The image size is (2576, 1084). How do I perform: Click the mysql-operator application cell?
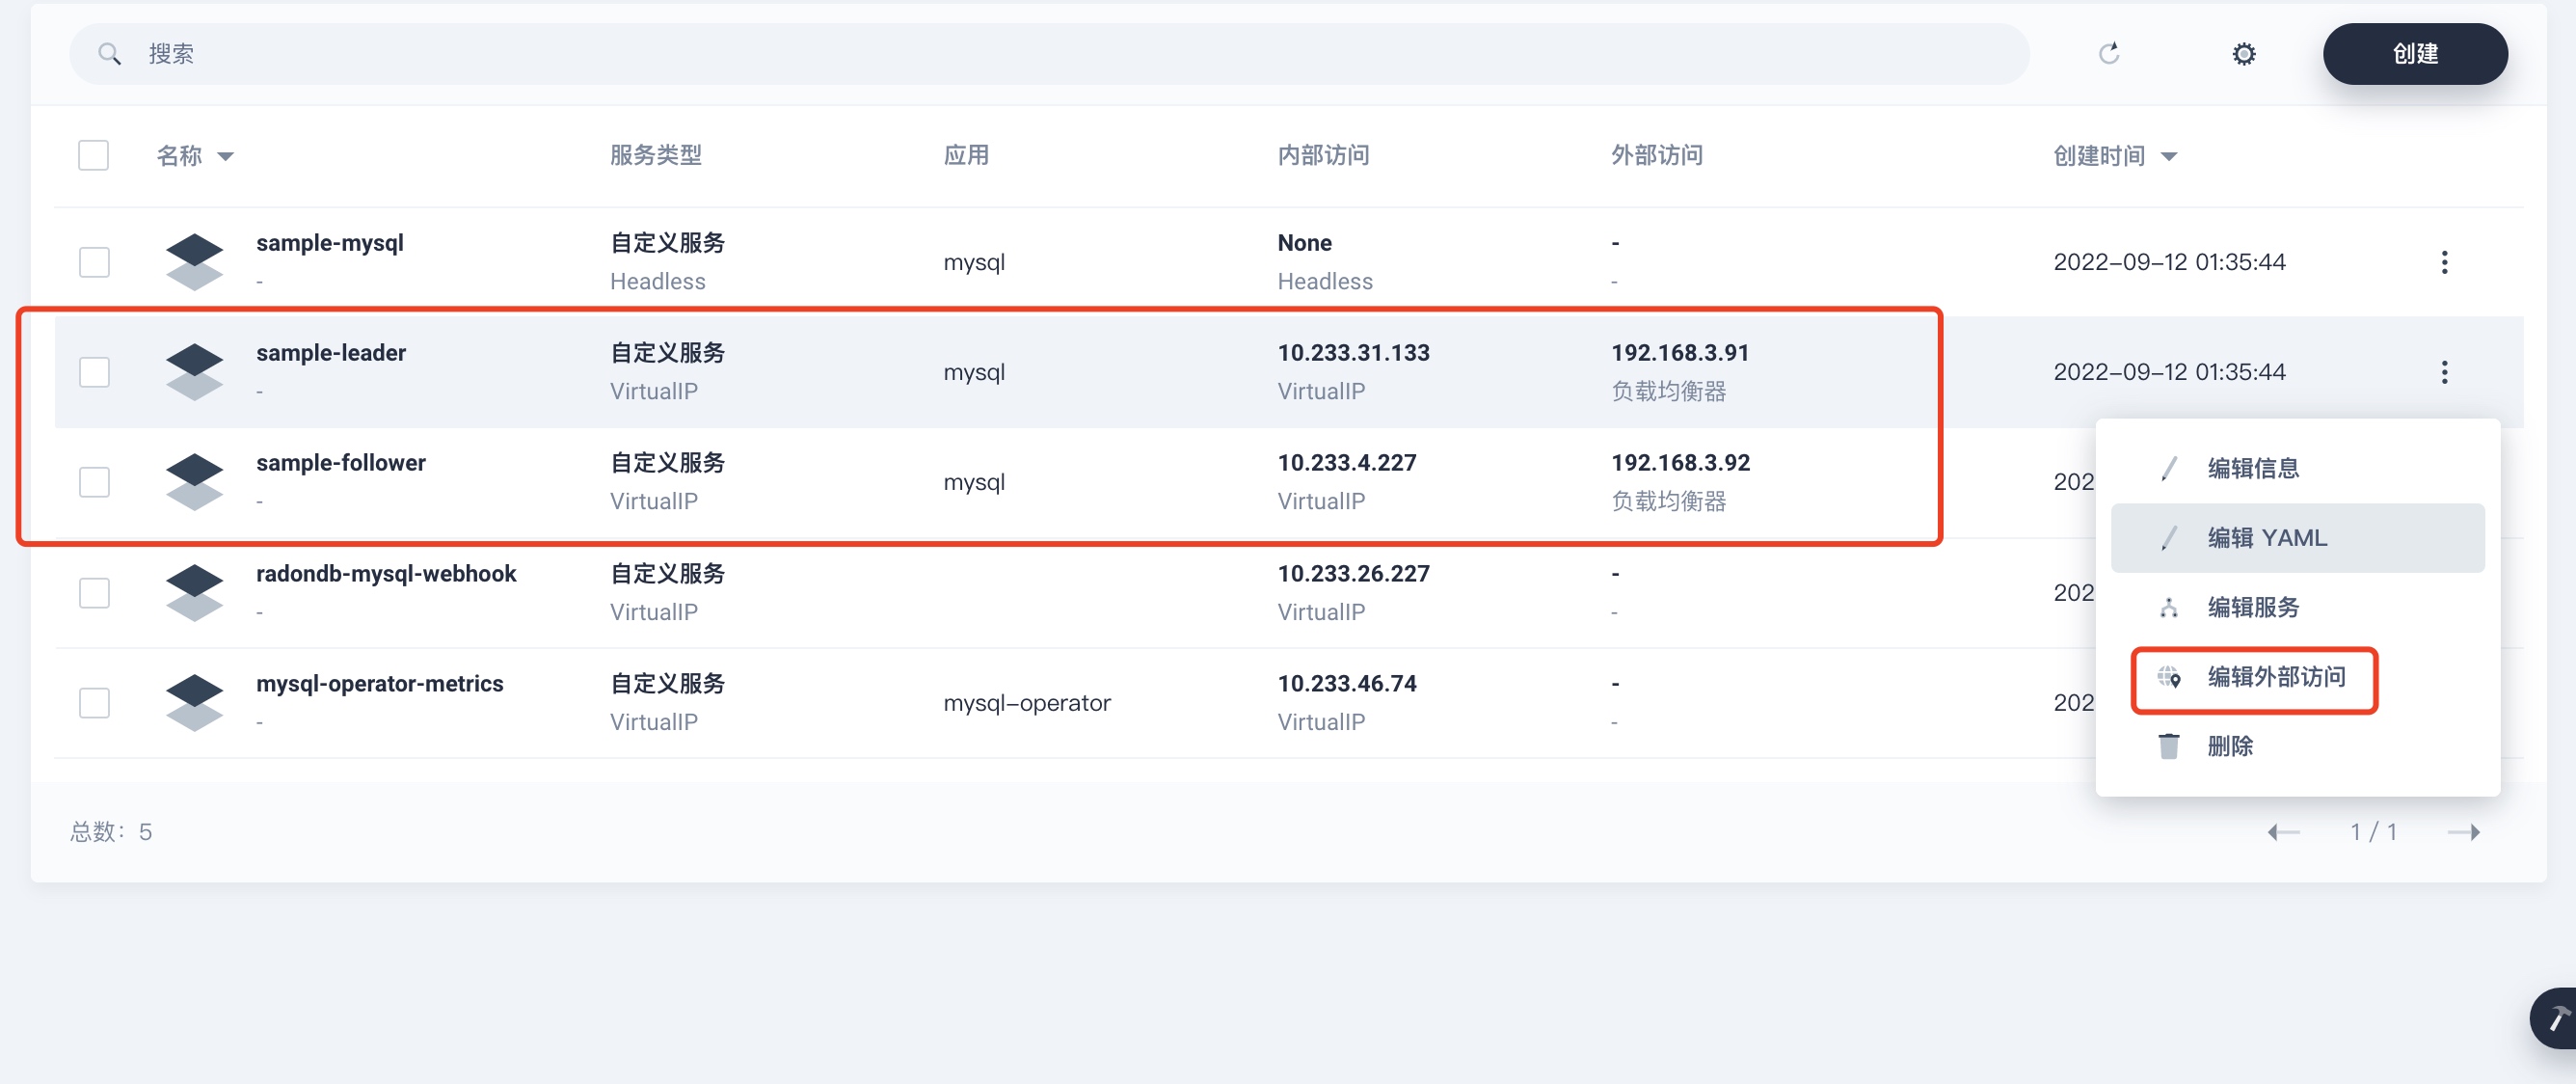[1027, 703]
